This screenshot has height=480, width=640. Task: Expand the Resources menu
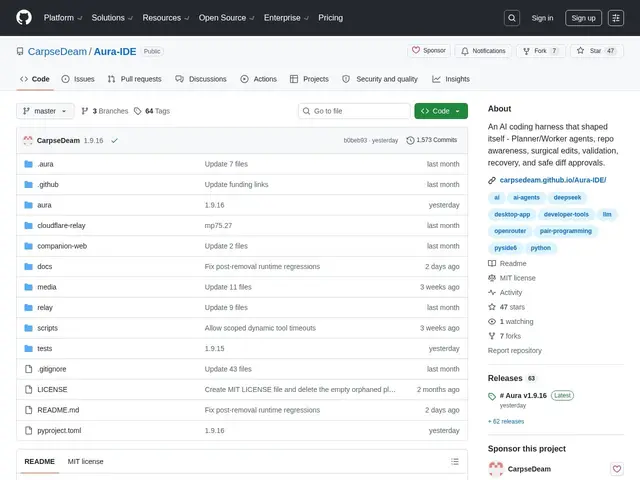coord(165,18)
